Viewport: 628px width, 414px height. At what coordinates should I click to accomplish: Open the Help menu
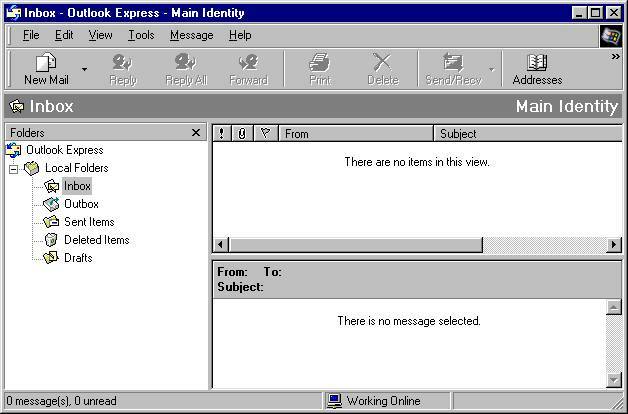pyautogui.click(x=240, y=35)
